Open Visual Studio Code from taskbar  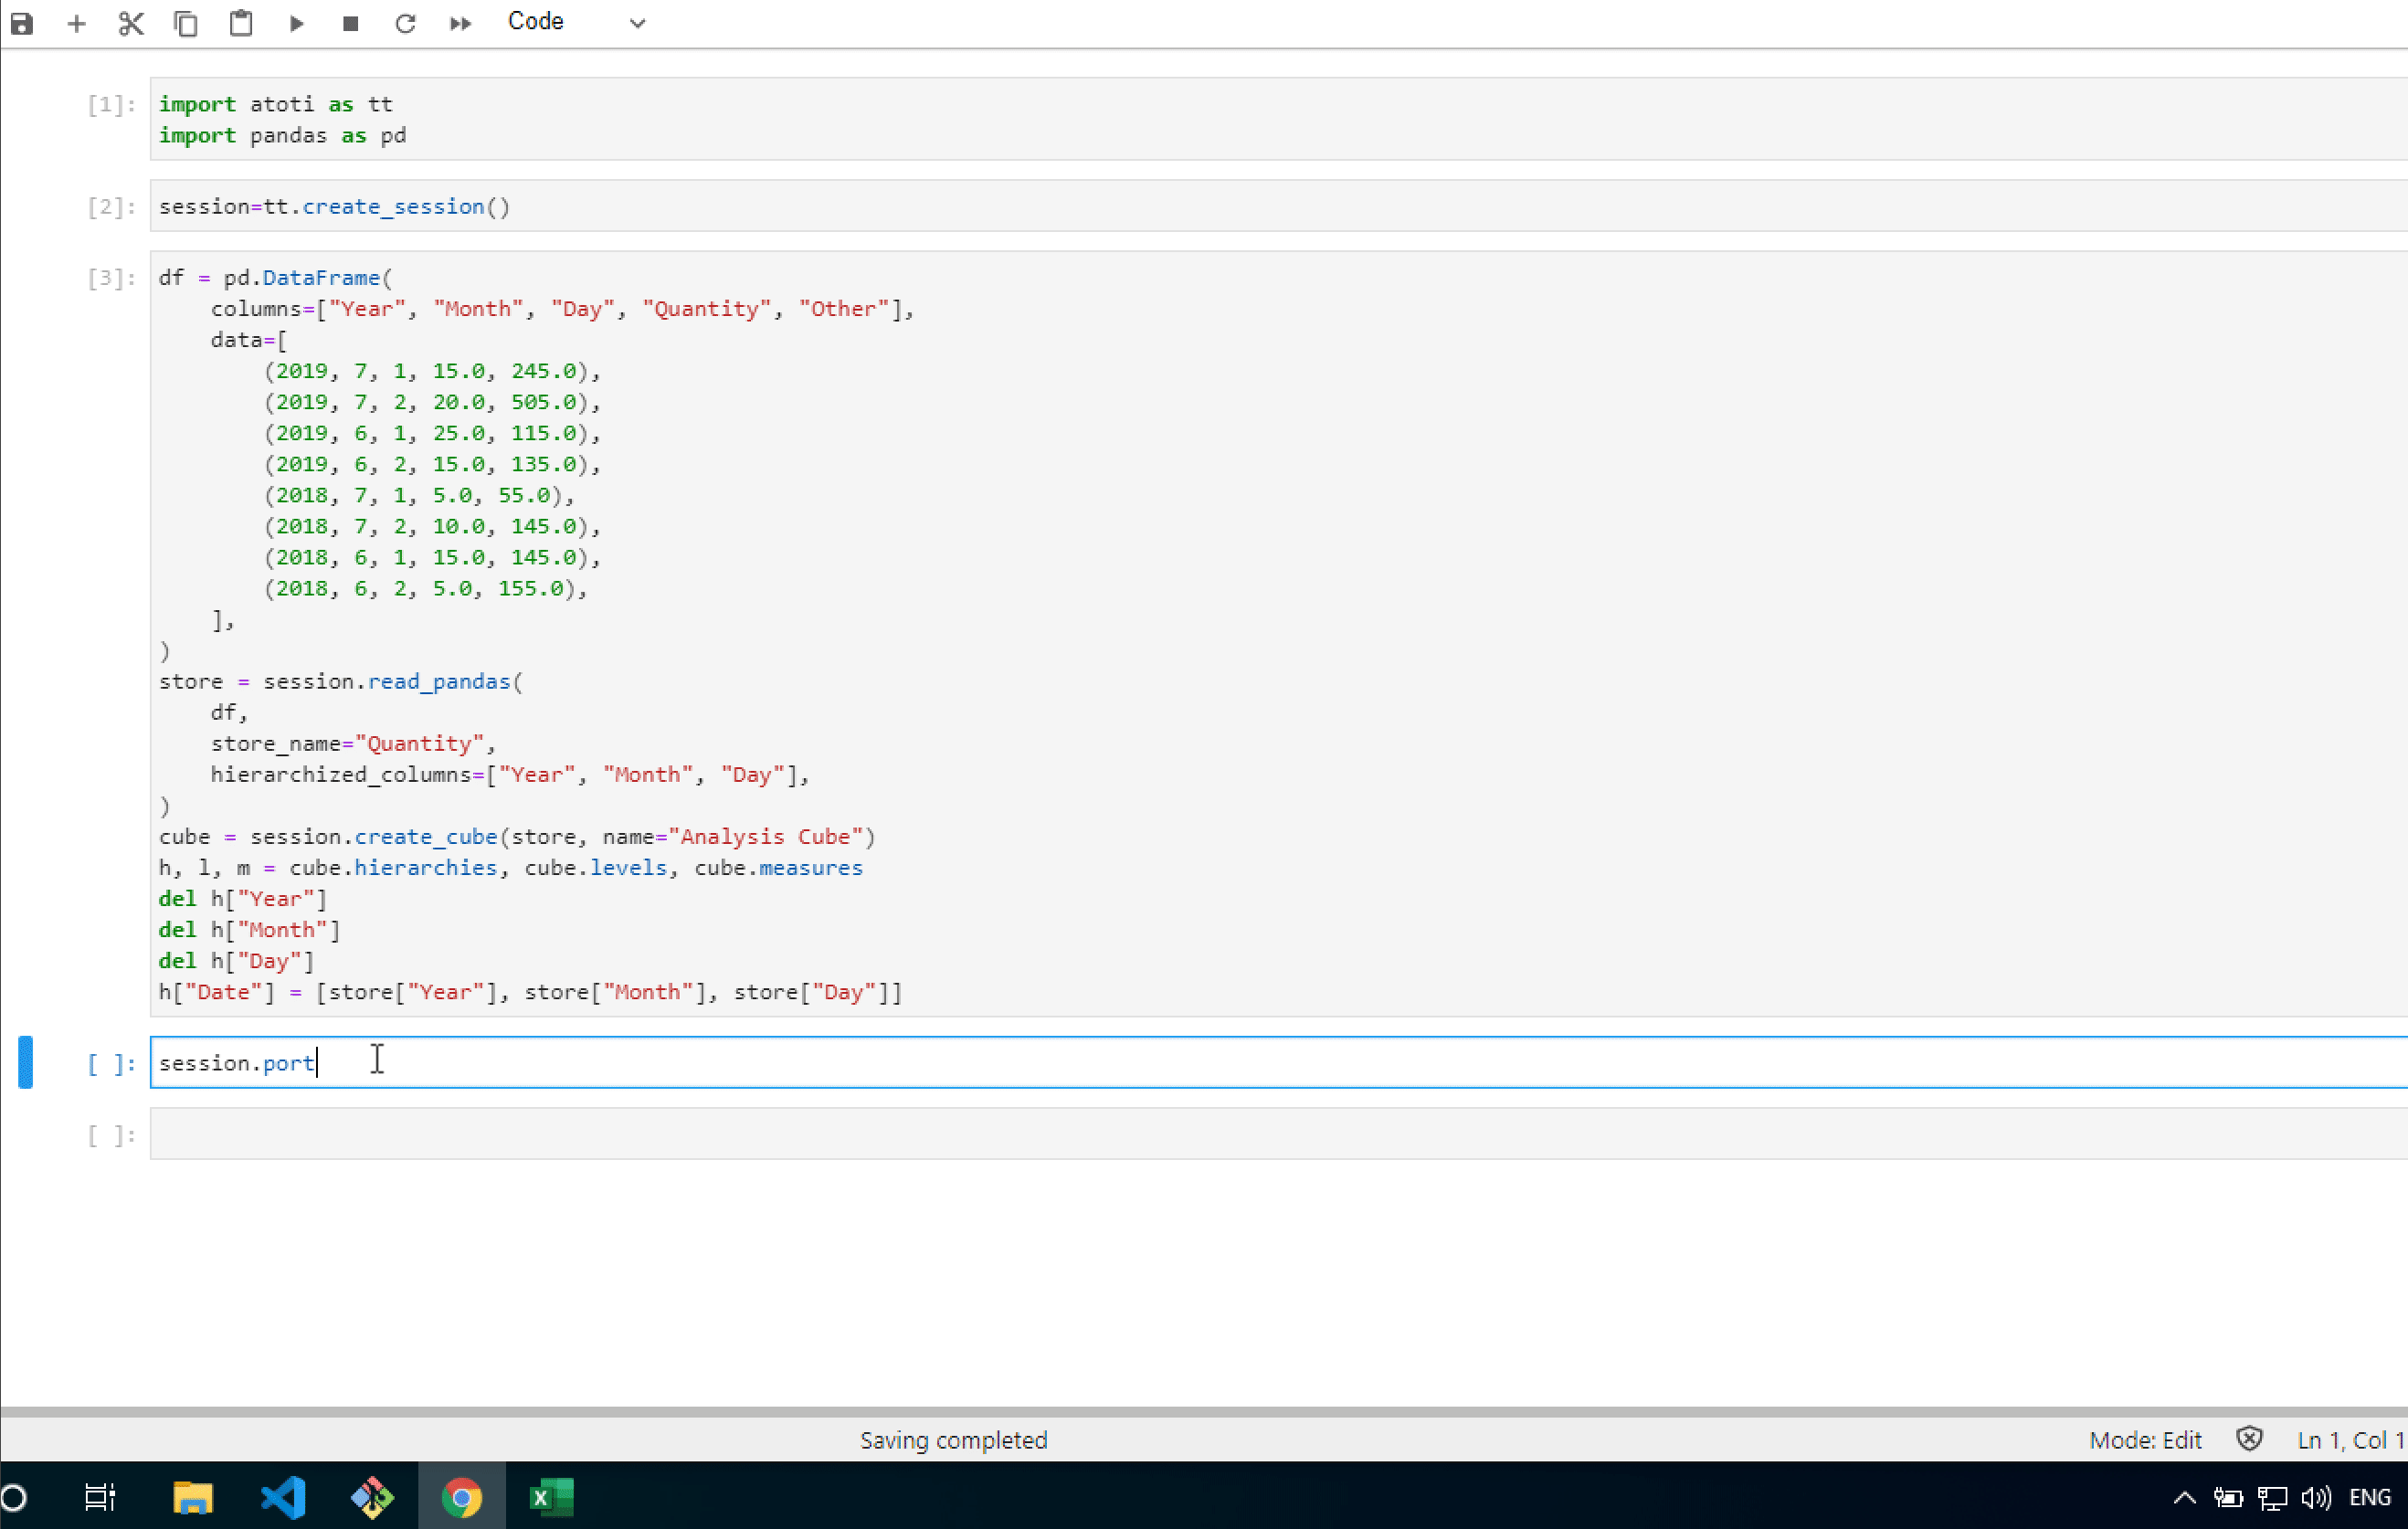click(283, 1497)
